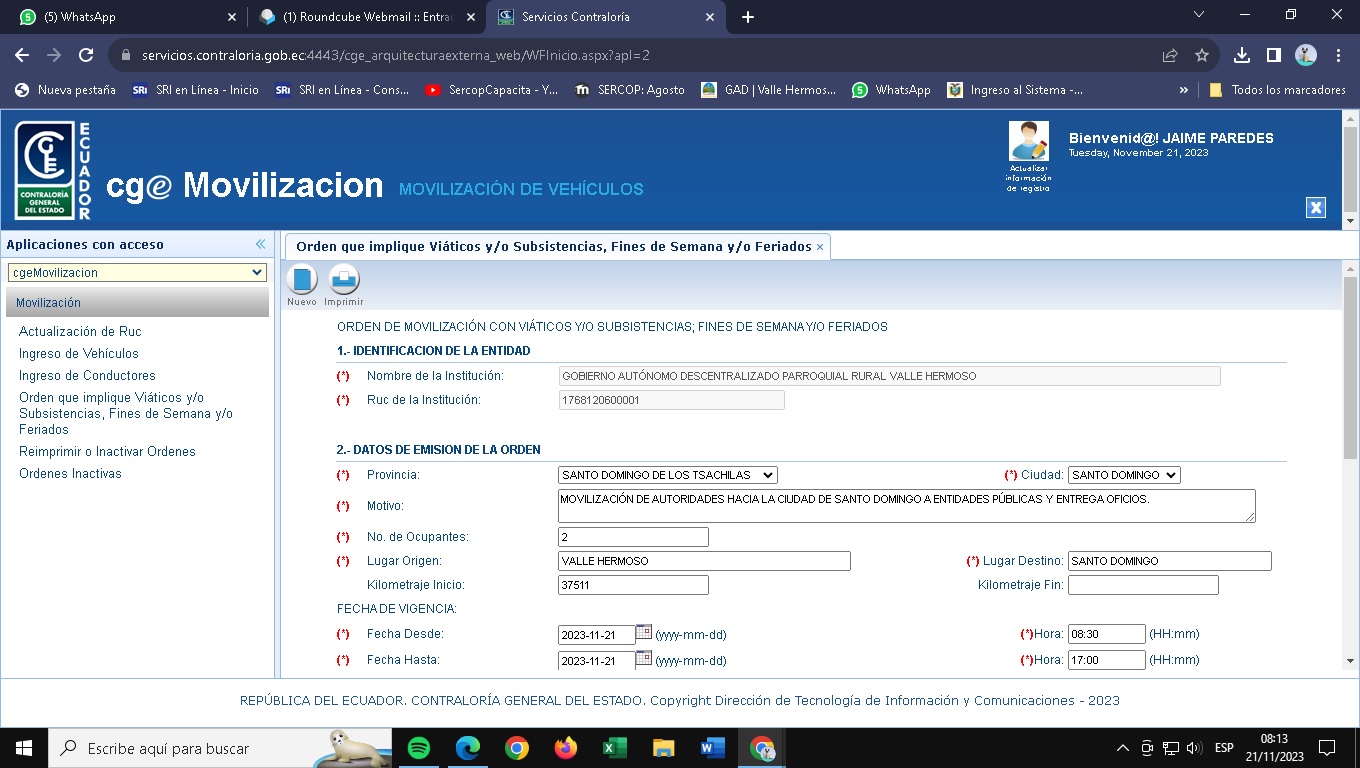Viewport: 1360px width, 768px height.
Task: Click the No. de Ocupantes field
Action: click(633, 537)
